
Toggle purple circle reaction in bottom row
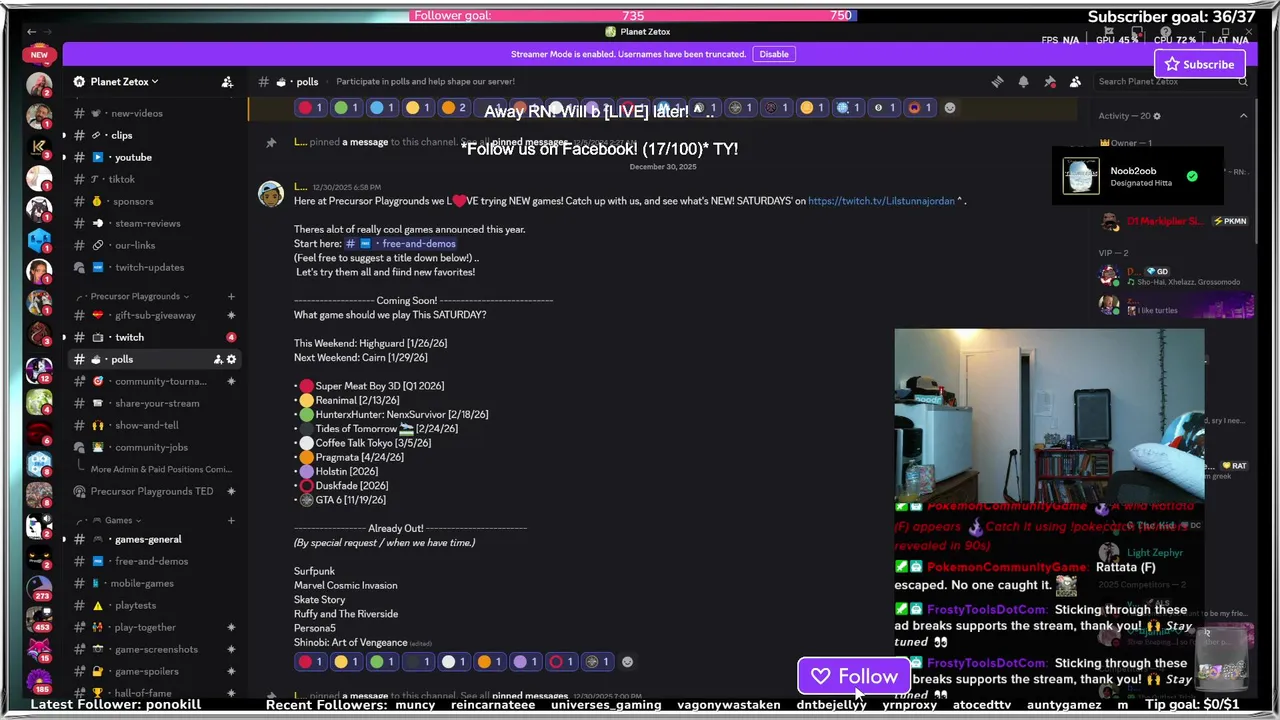(x=526, y=662)
